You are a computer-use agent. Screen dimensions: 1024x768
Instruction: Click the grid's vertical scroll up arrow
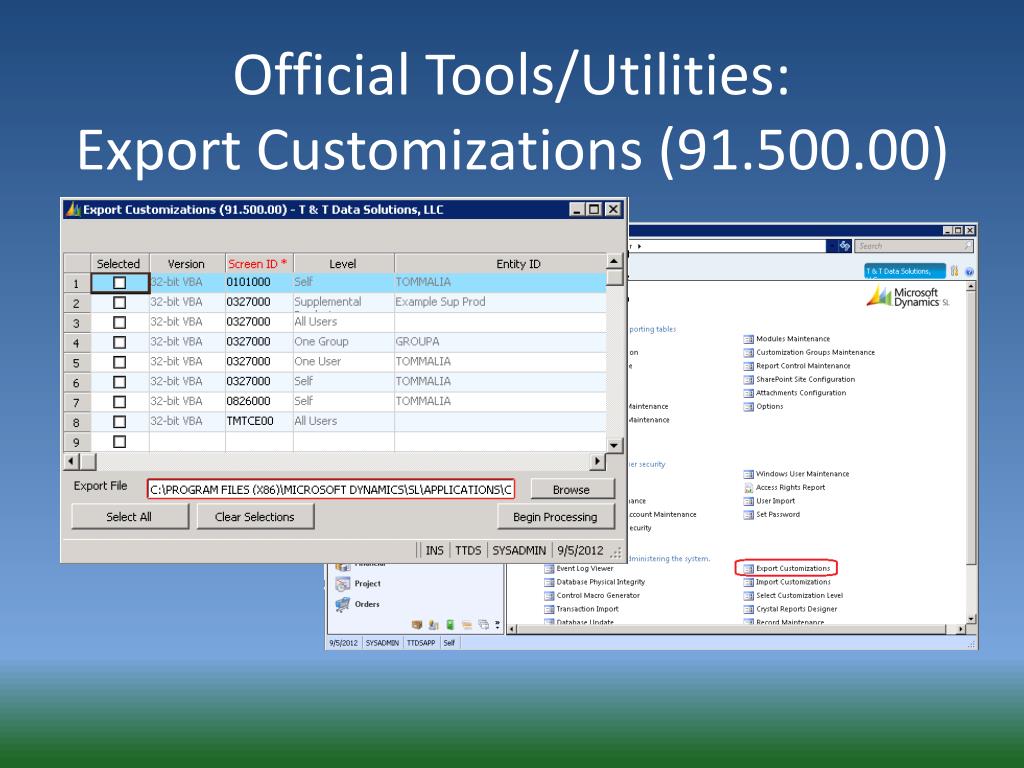tap(614, 261)
